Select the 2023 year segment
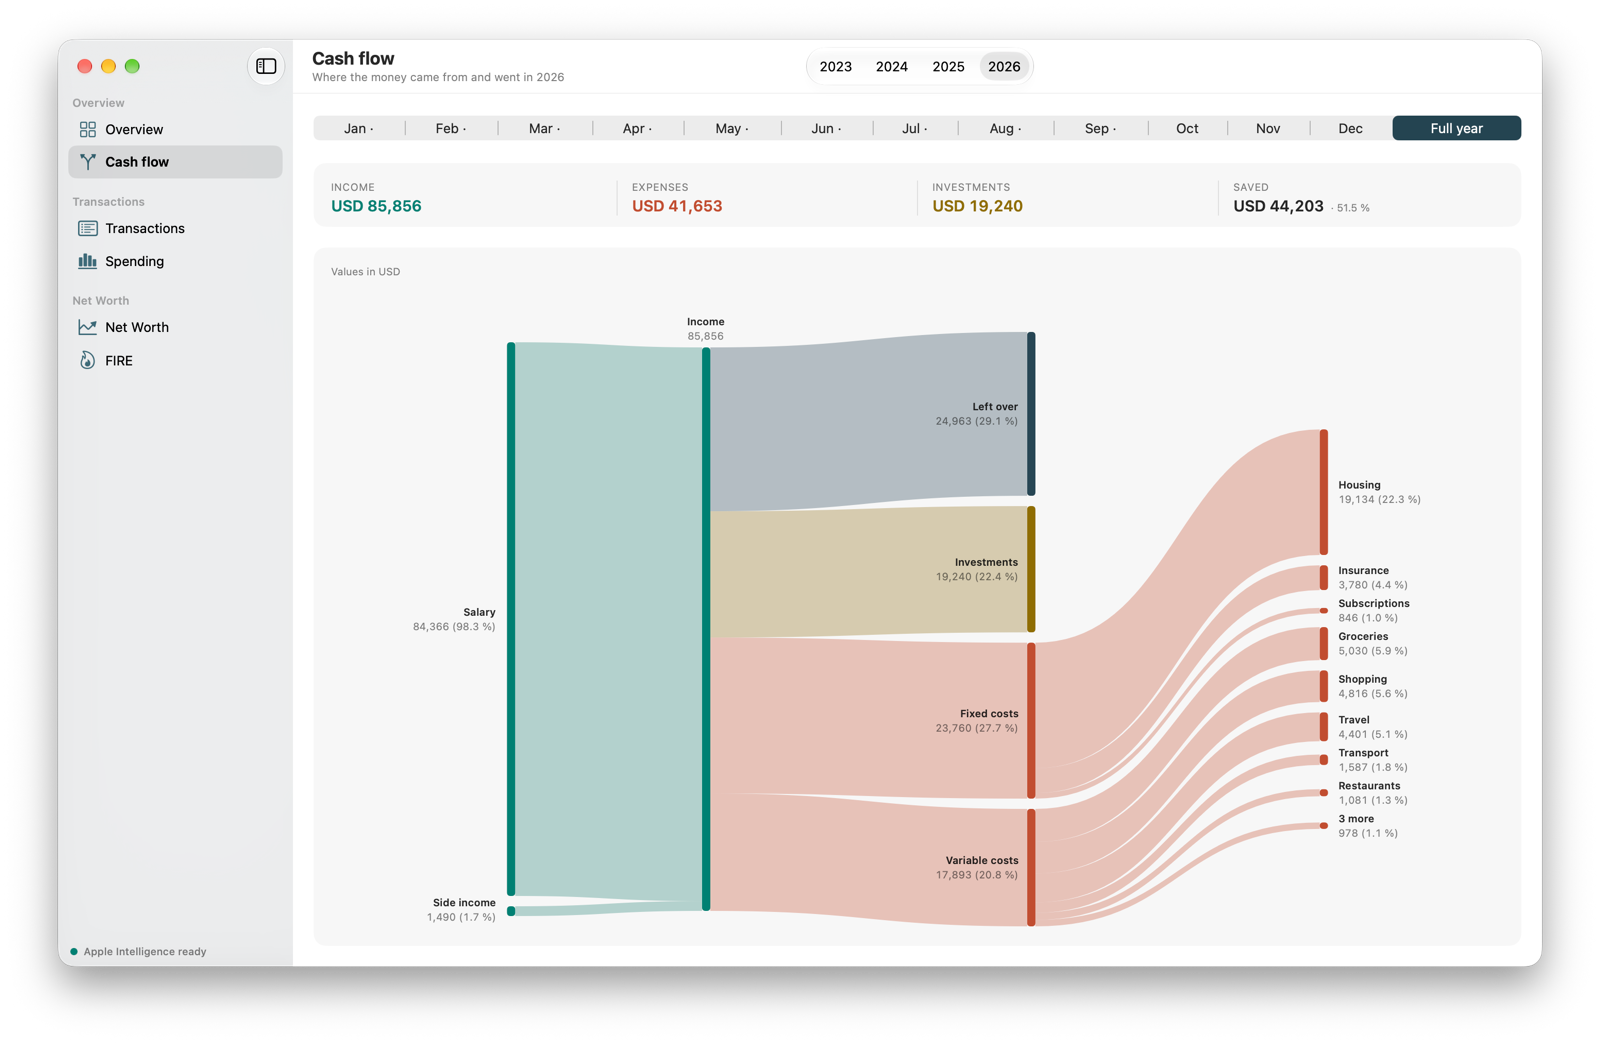1600x1043 pixels. (835, 67)
